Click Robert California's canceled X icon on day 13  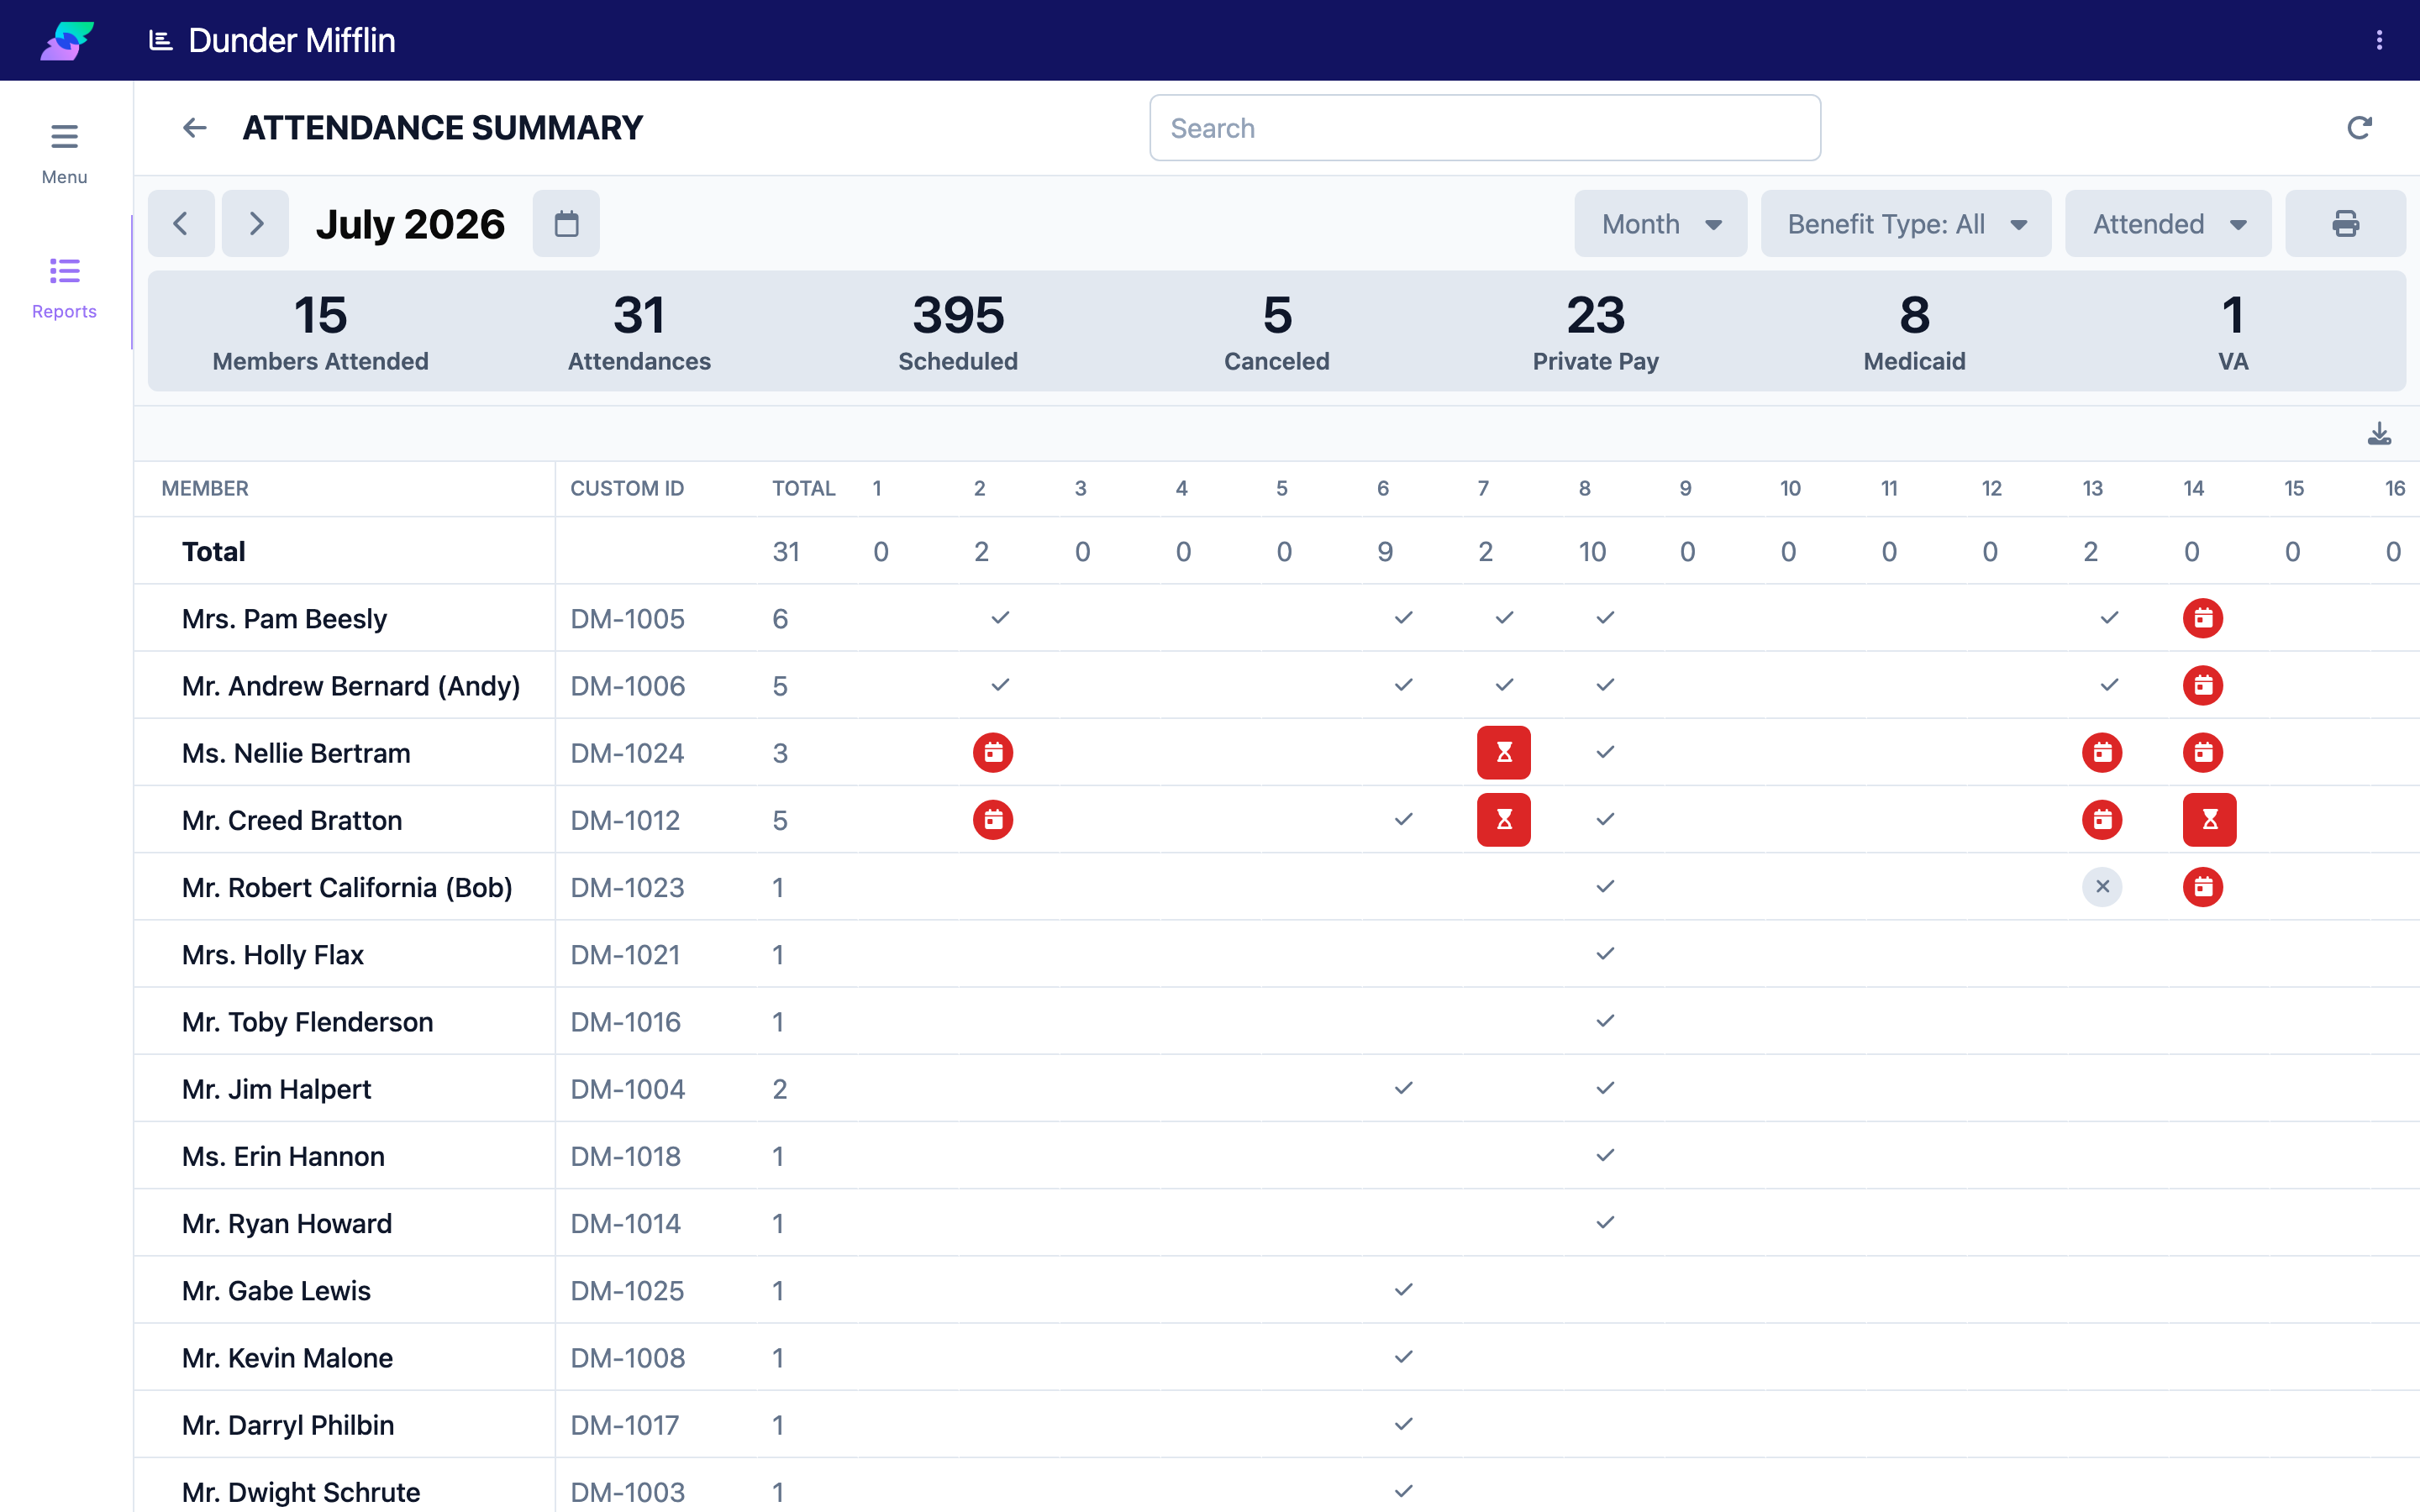click(x=2102, y=886)
